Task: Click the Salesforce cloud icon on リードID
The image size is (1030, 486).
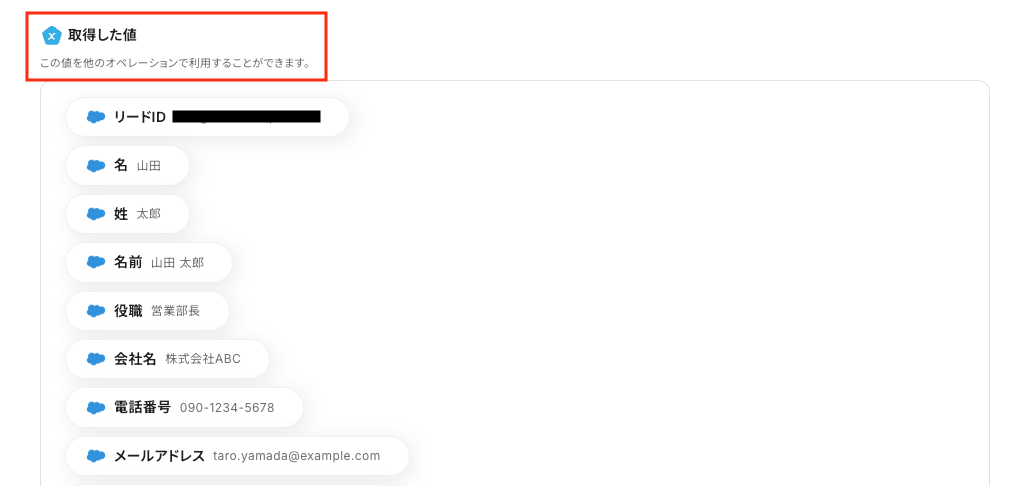Action: pyautogui.click(x=96, y=117)
